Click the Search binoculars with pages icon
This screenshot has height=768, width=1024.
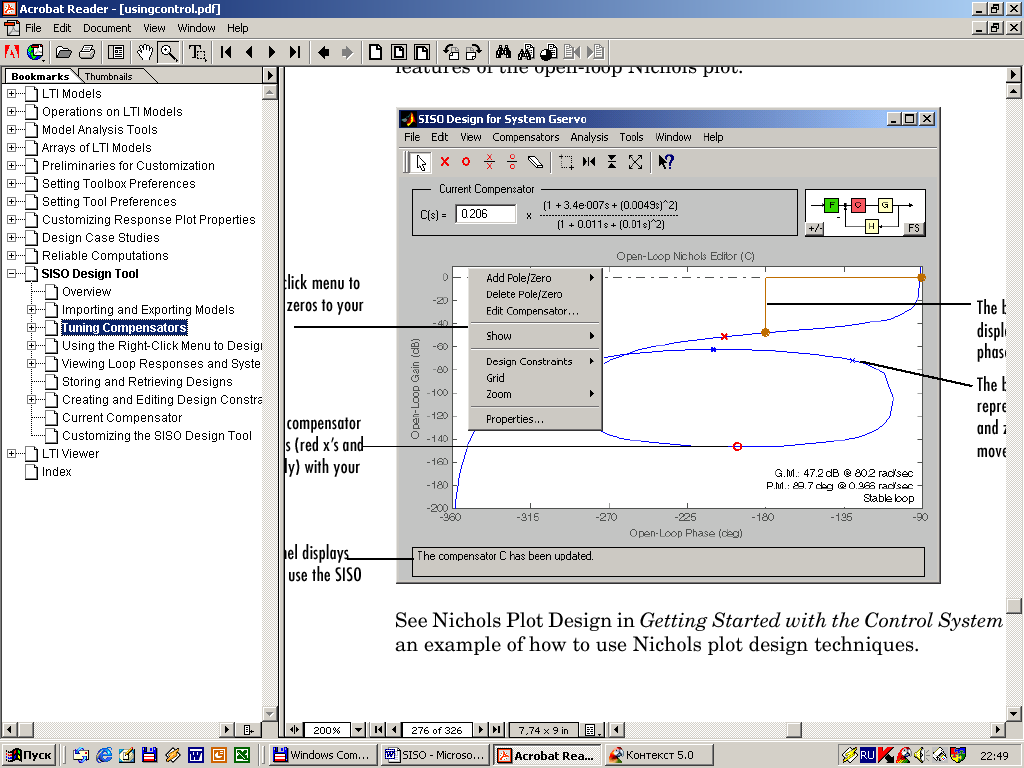(x=526, y=52)
